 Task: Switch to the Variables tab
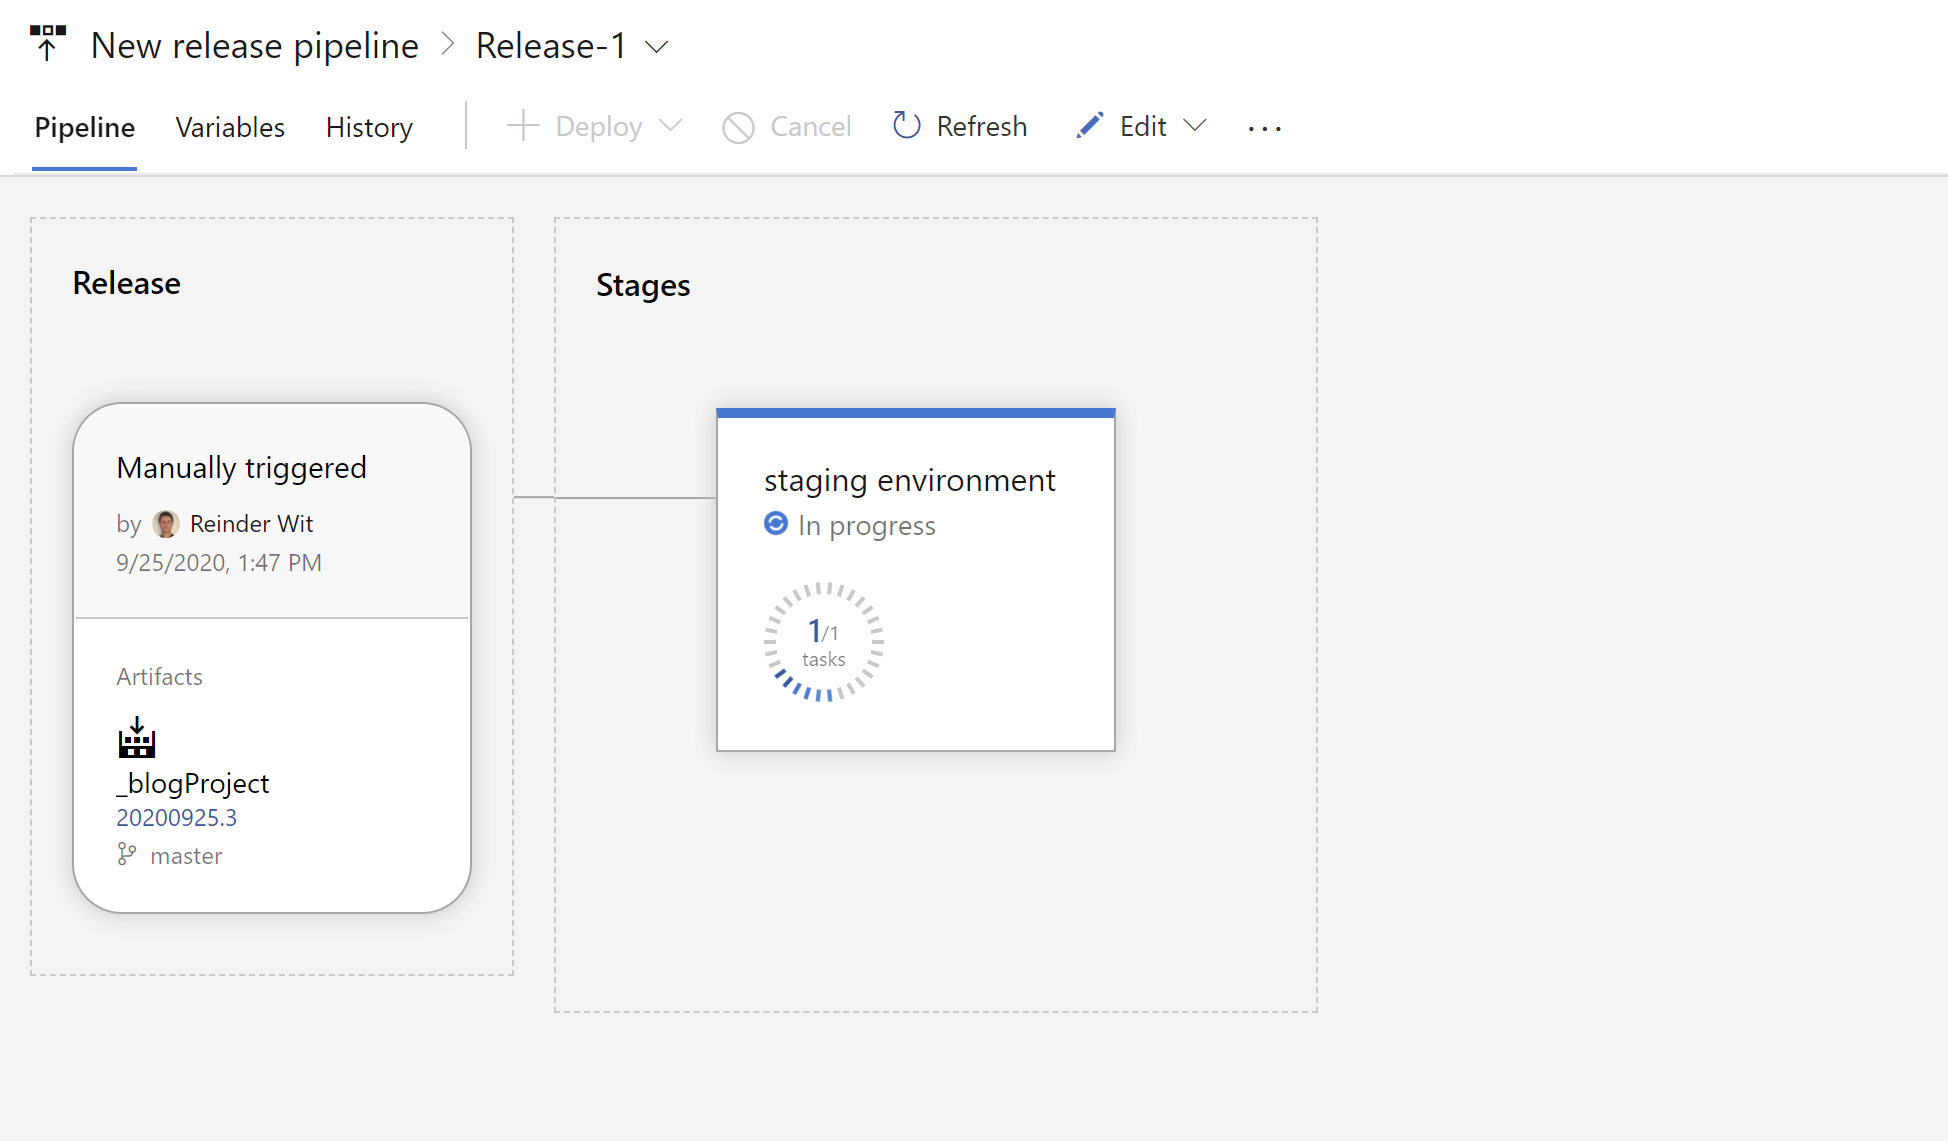230,127
